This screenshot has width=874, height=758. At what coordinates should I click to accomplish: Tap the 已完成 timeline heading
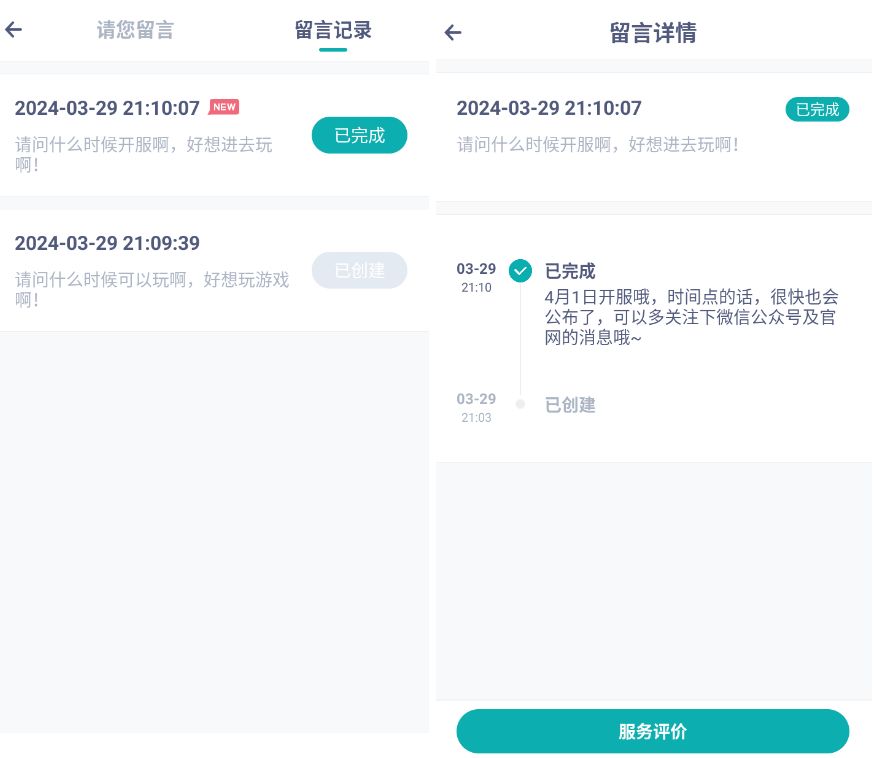click(x=570, y=271)
